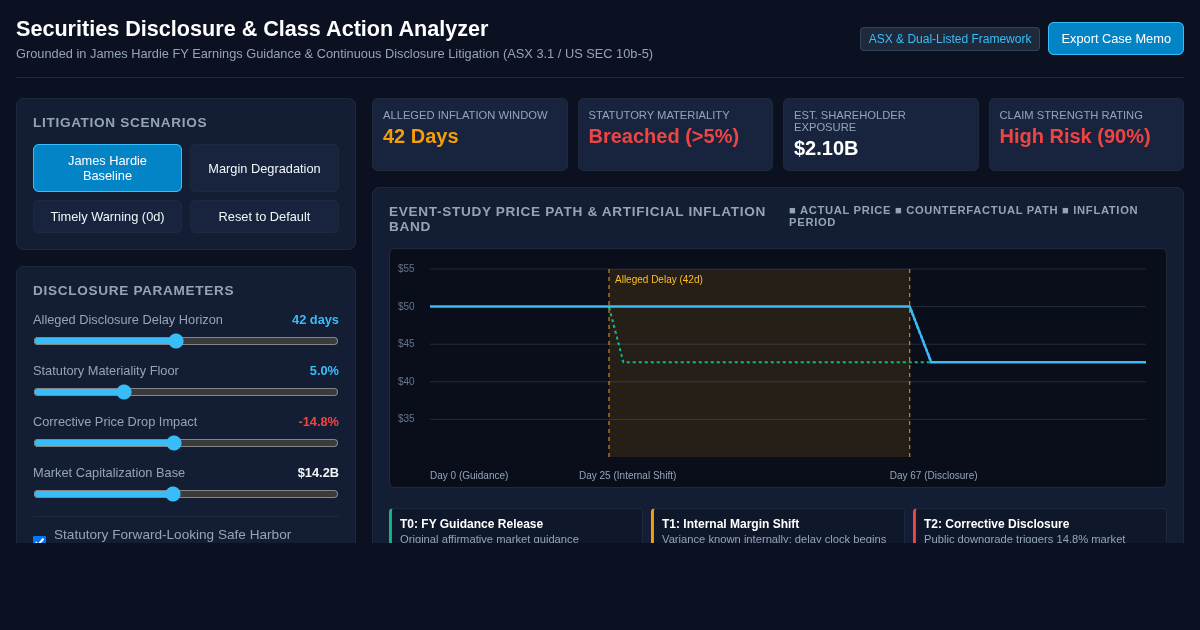
Task: Click the Day 67 (Disclosure) axis label
Action: coord(933,476)
